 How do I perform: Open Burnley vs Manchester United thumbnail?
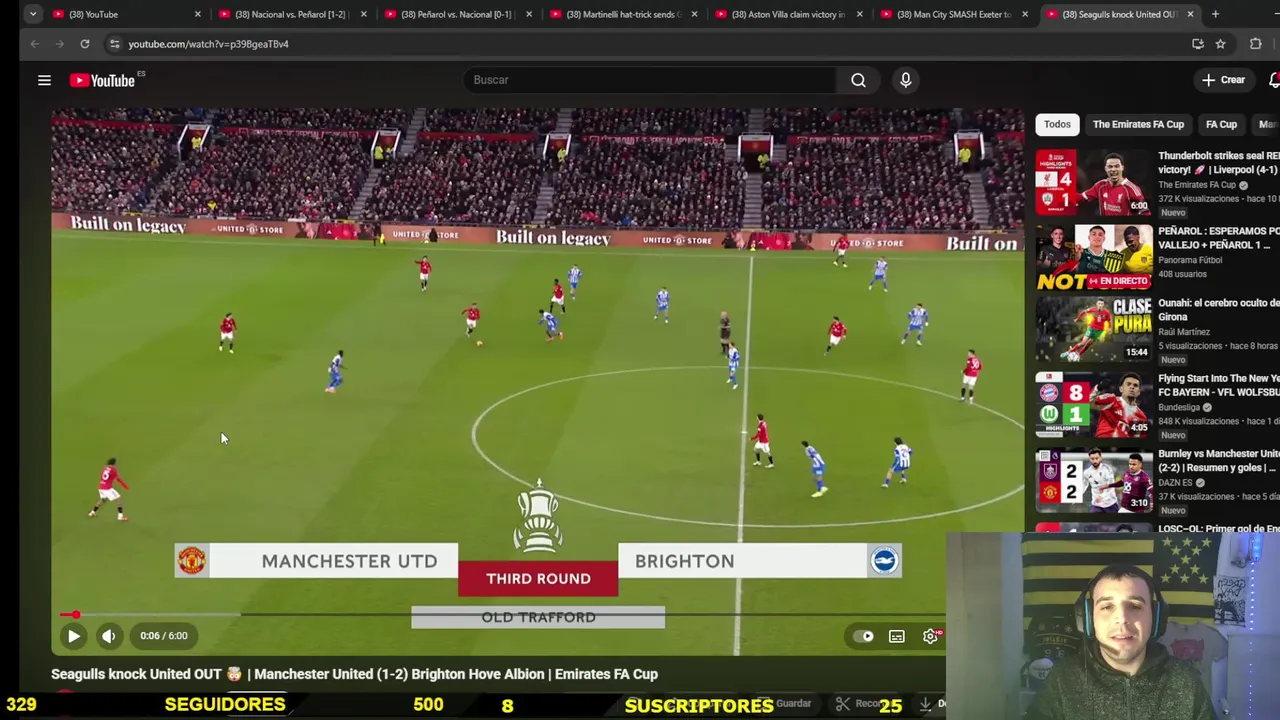1094,481
